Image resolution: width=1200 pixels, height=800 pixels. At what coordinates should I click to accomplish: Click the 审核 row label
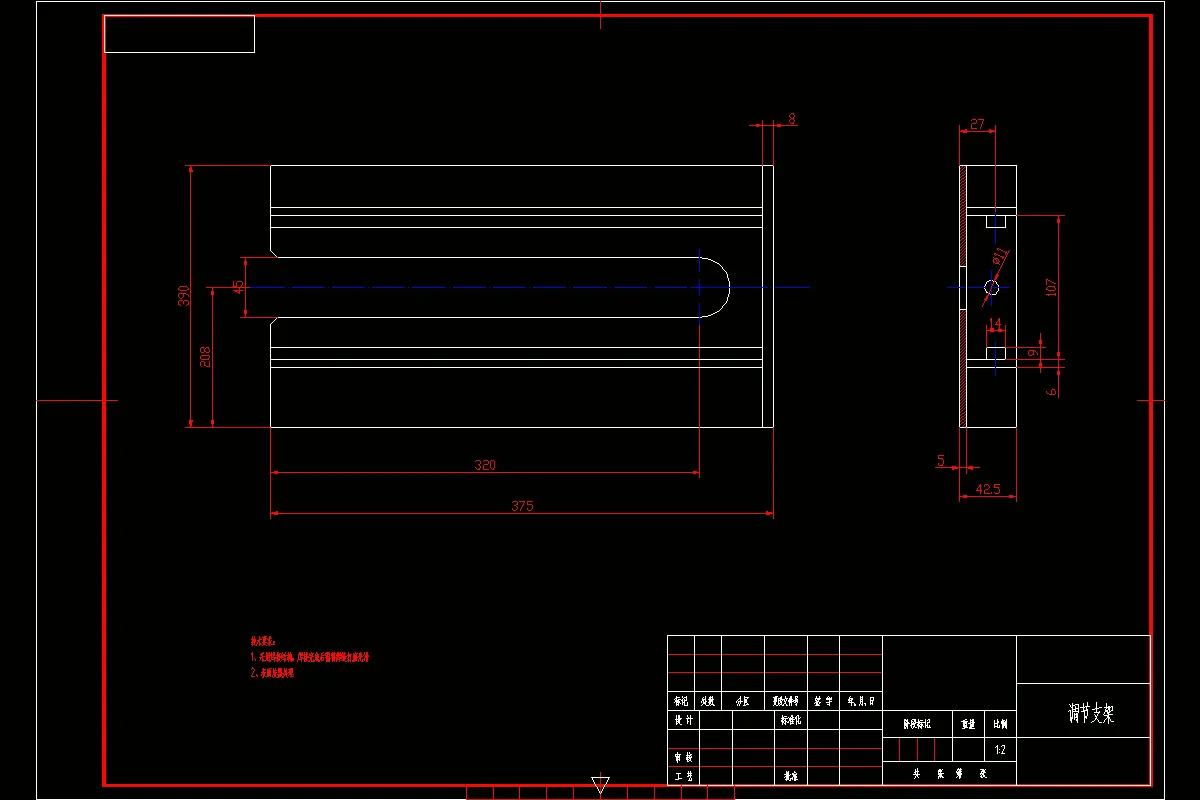tap(682, 759)
